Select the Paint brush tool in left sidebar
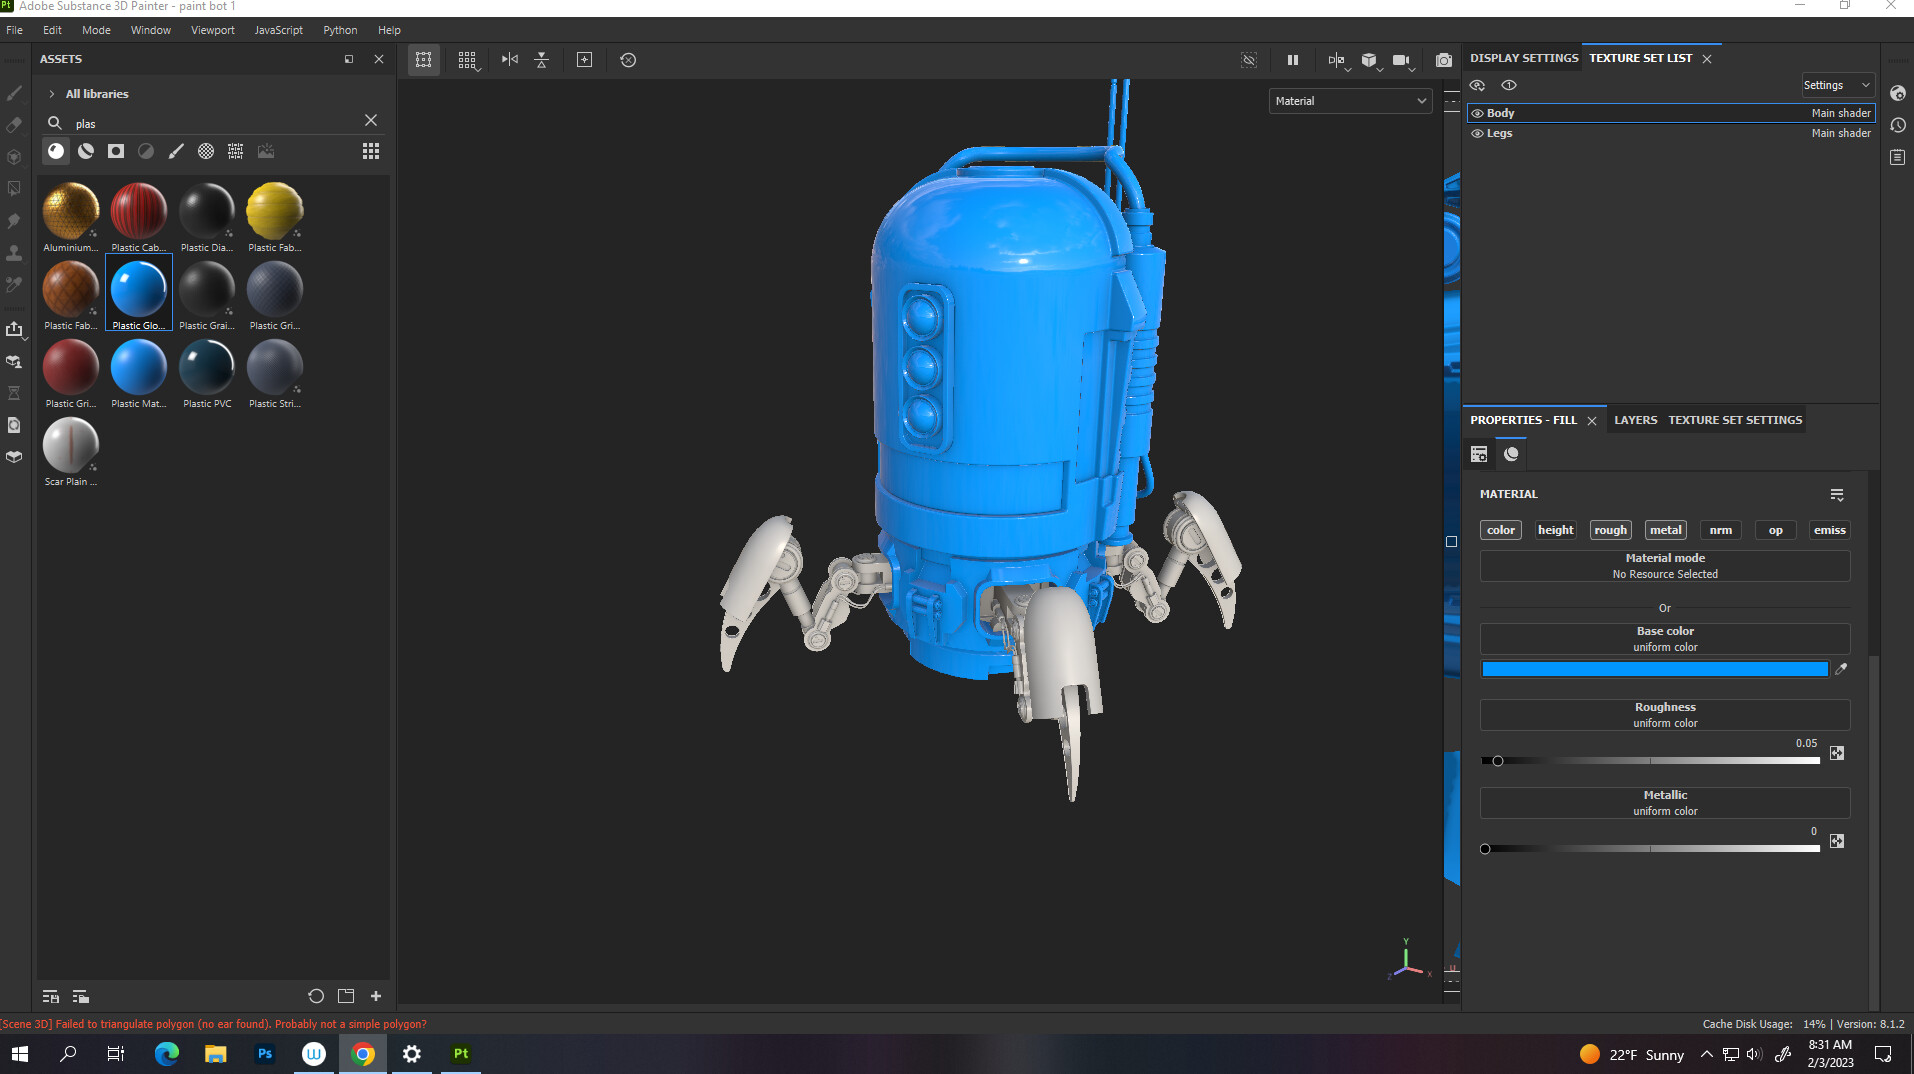1914x1074 pixels. coord(14,93)
